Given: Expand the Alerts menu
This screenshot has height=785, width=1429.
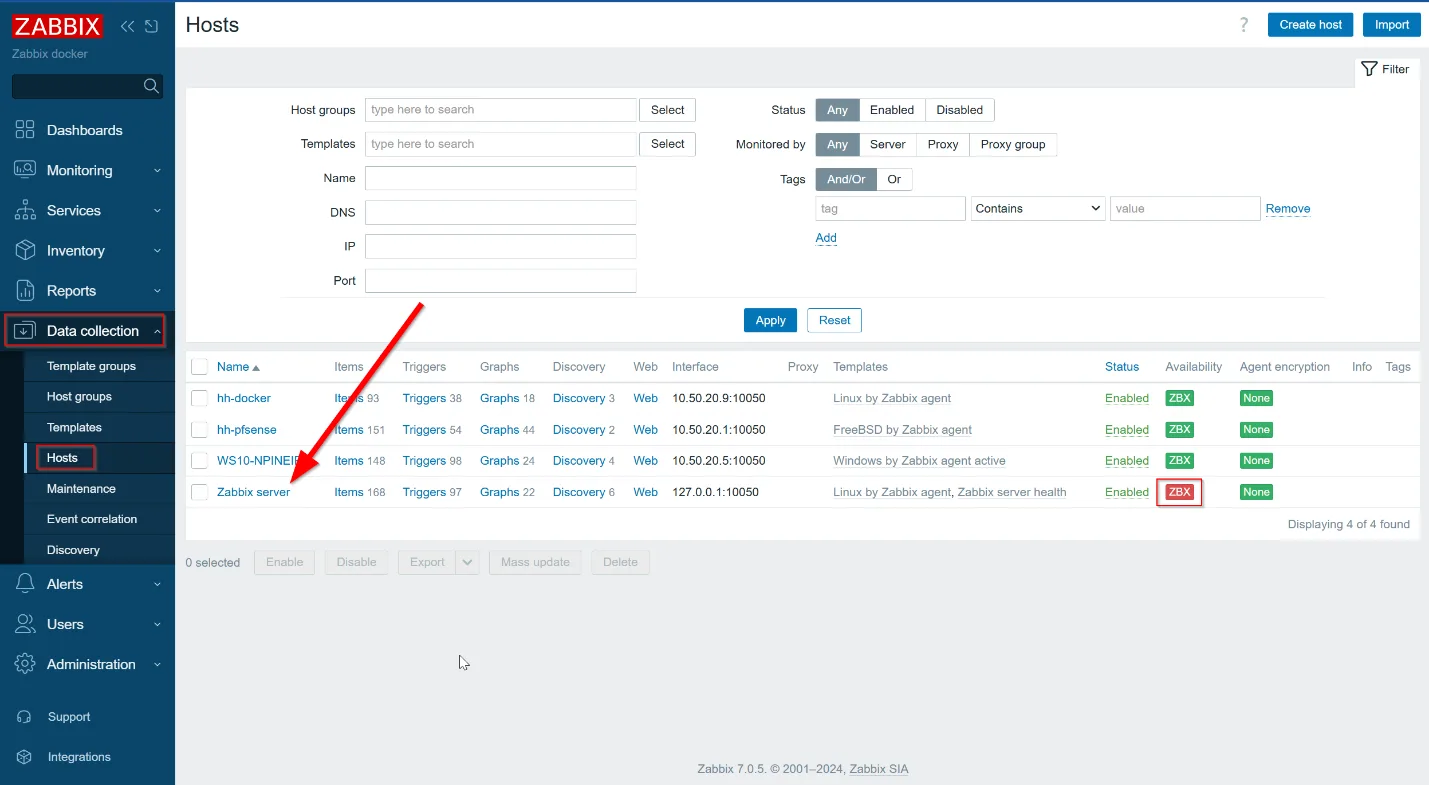Looking at the screenshot, I should (x=87, y=584).
